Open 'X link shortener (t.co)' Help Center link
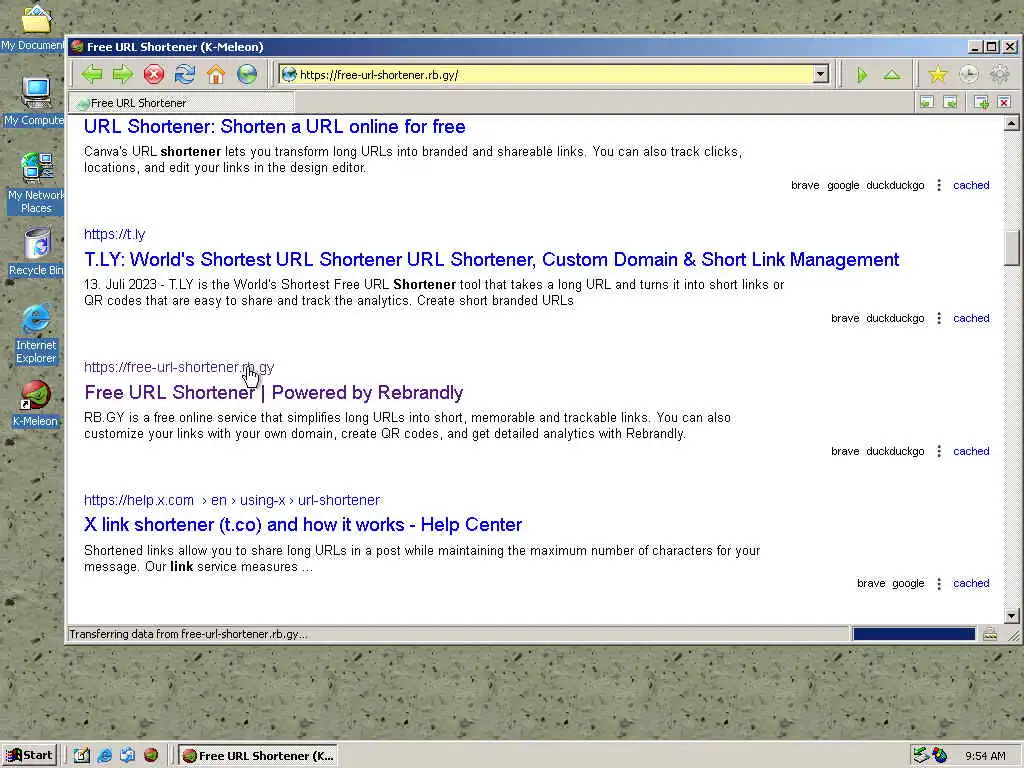The width and height of the screenshot is (1024, 768). coord(303,525)
